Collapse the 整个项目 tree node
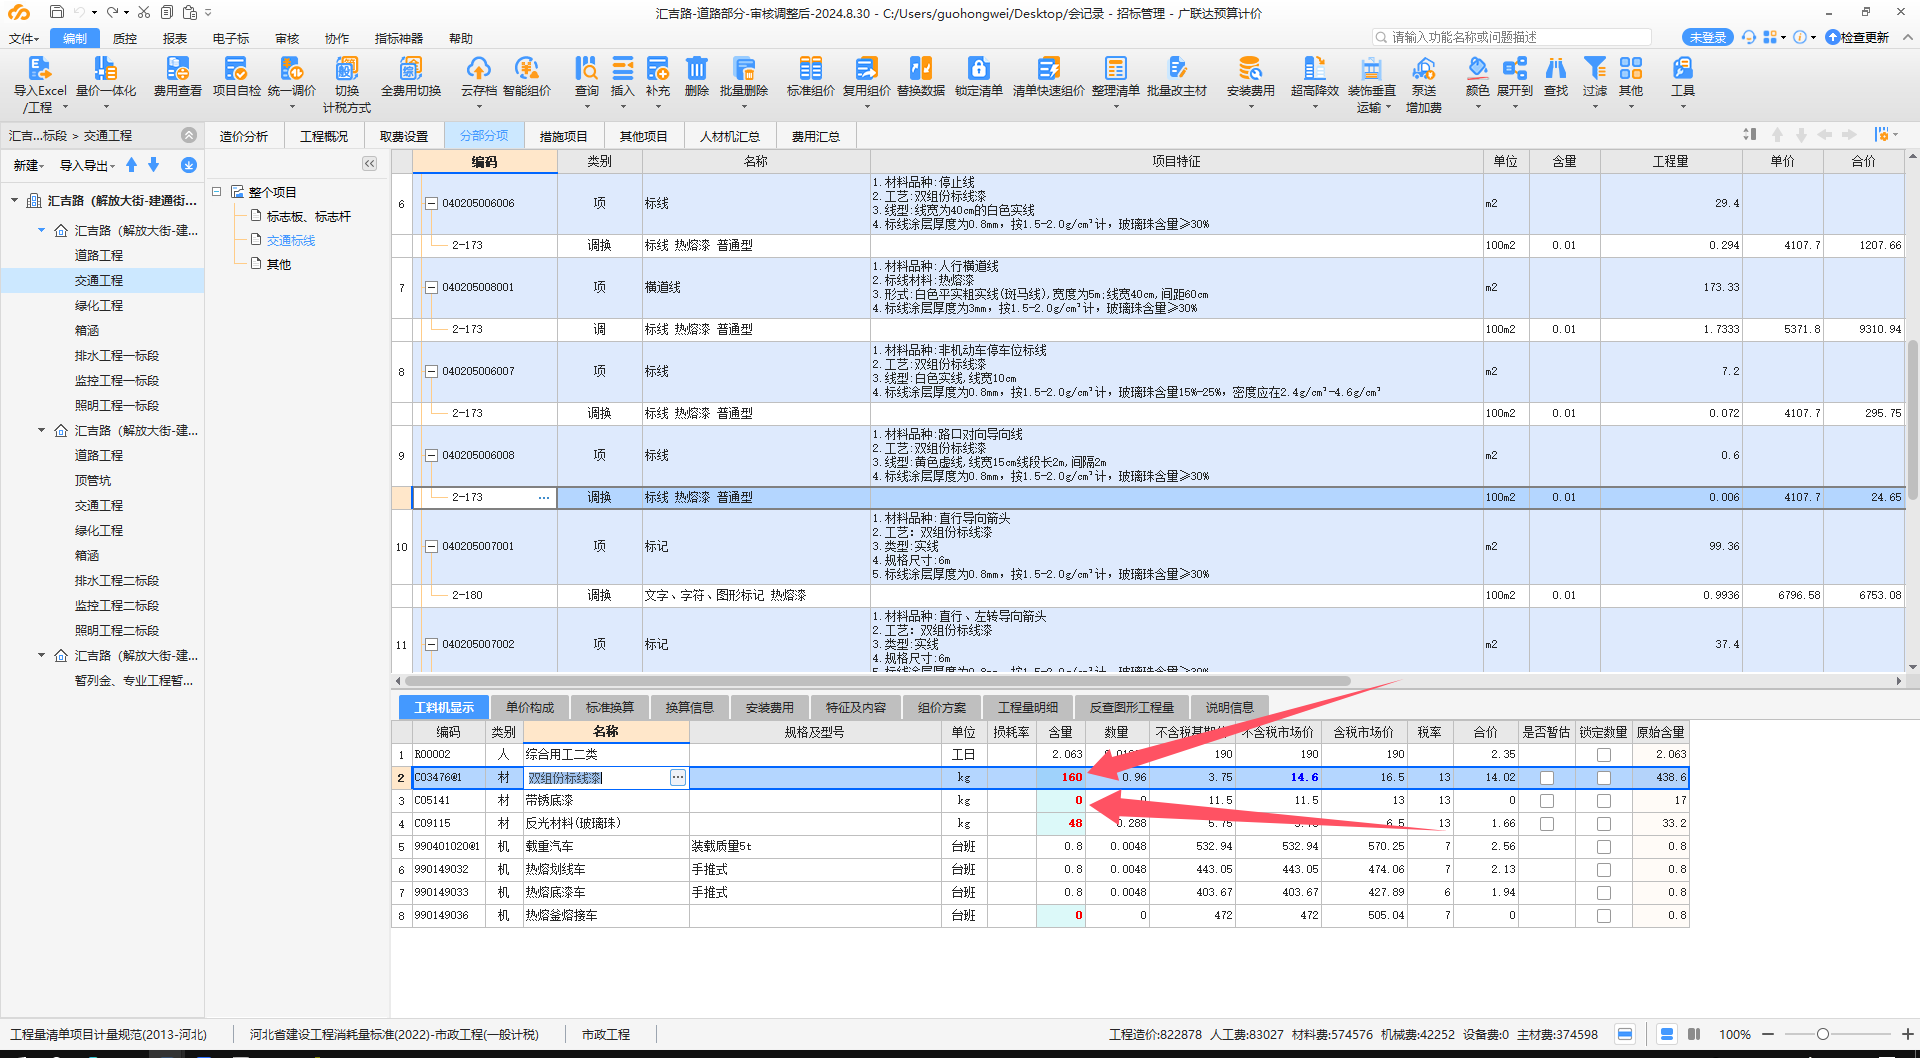 click(217, 191)
